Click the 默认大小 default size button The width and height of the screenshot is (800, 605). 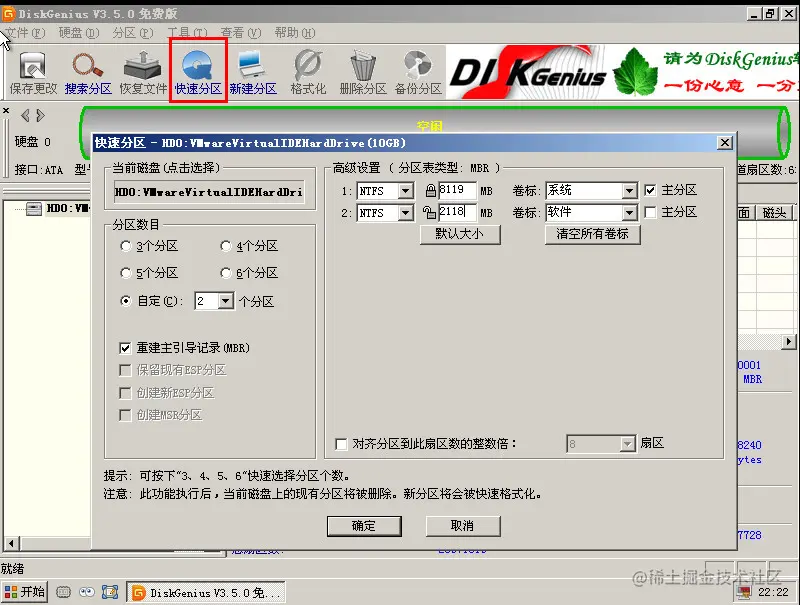click(x=460, y=234)
